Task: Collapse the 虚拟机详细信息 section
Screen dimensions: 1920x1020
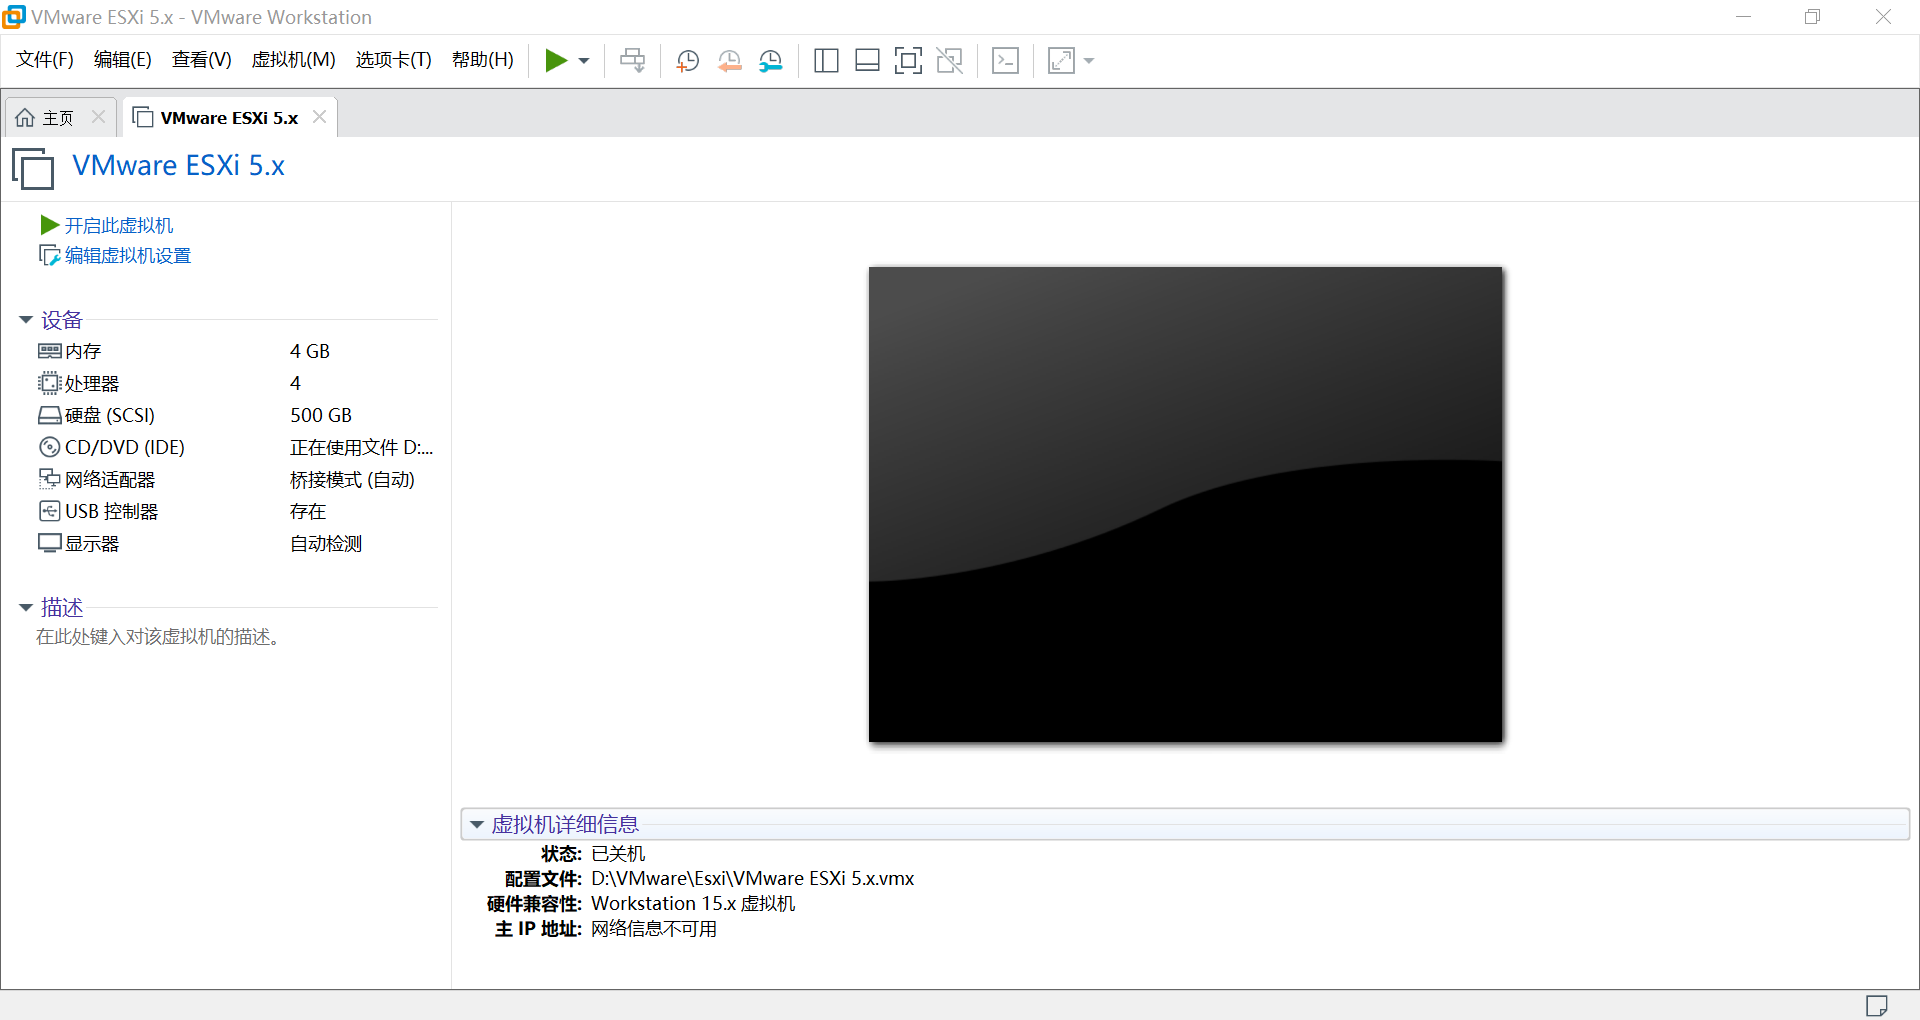Action: coord(477,825)
